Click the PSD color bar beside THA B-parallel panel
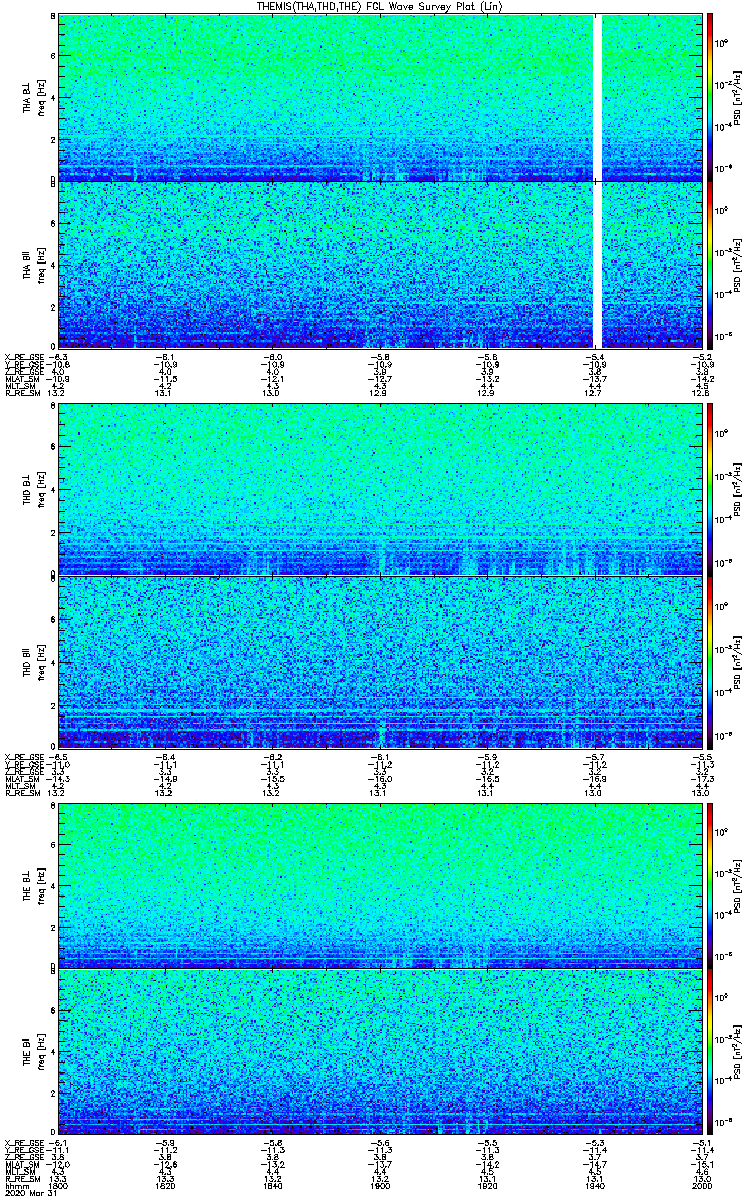The image size is (750, 1200). point(710,264)
